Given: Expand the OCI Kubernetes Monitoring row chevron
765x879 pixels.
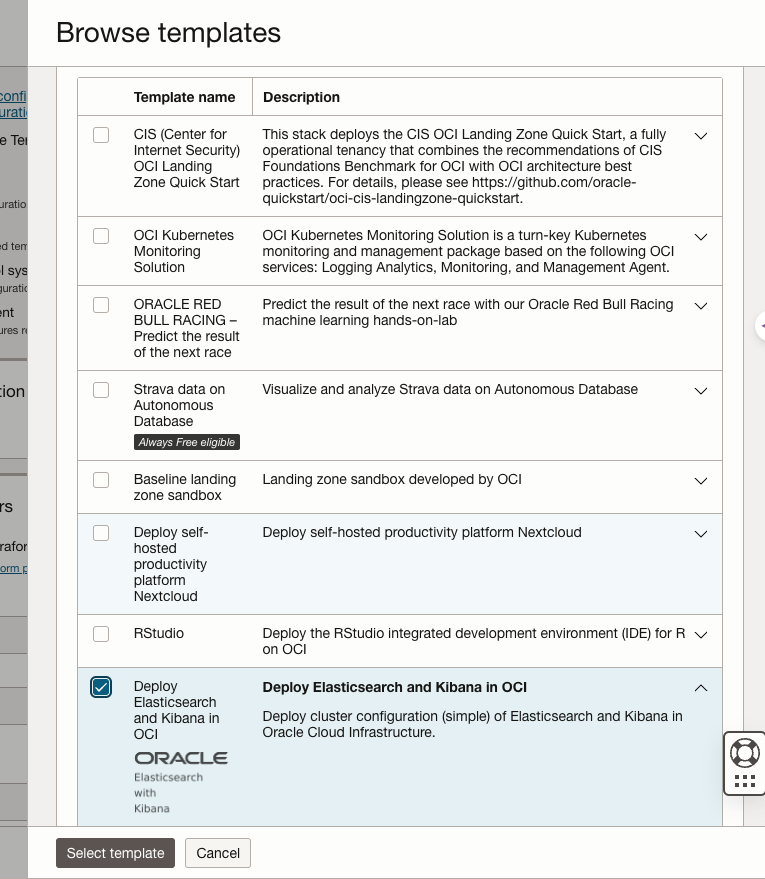Looking at the screenshot, I should [x=701, y=237].
